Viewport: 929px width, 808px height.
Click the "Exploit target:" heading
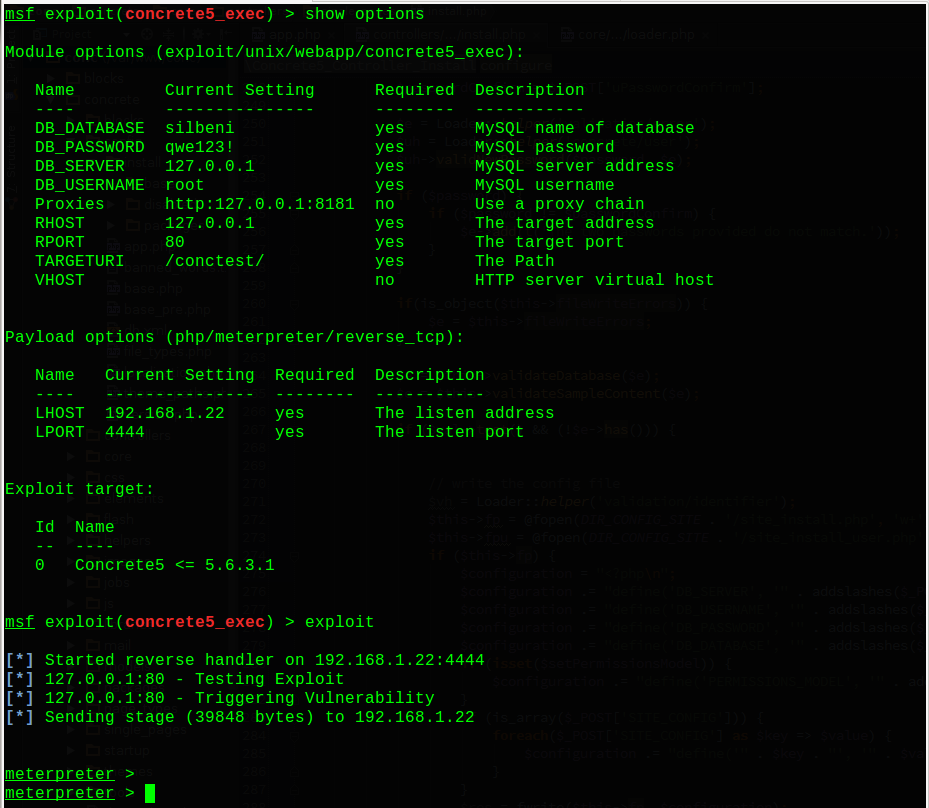79,489
